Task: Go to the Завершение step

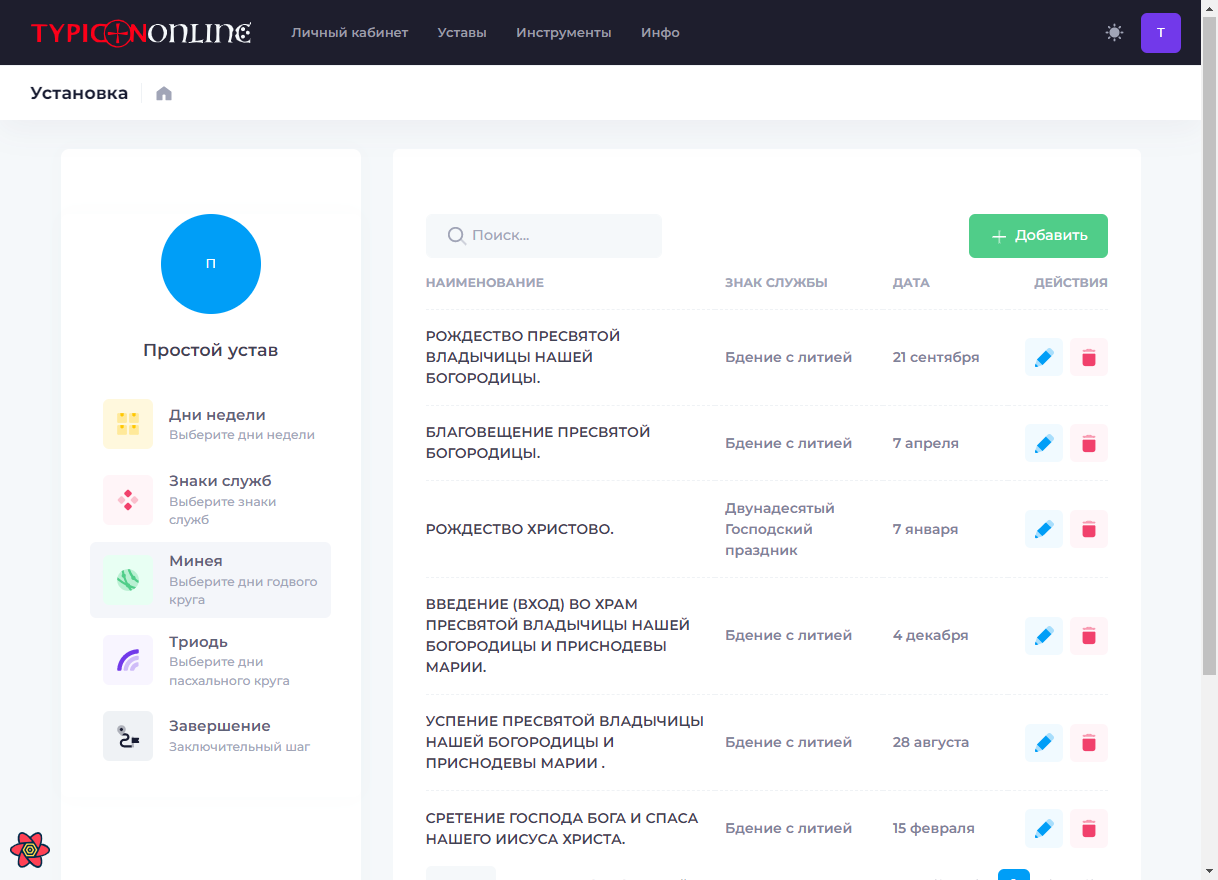Action: [x=210, y=736]
